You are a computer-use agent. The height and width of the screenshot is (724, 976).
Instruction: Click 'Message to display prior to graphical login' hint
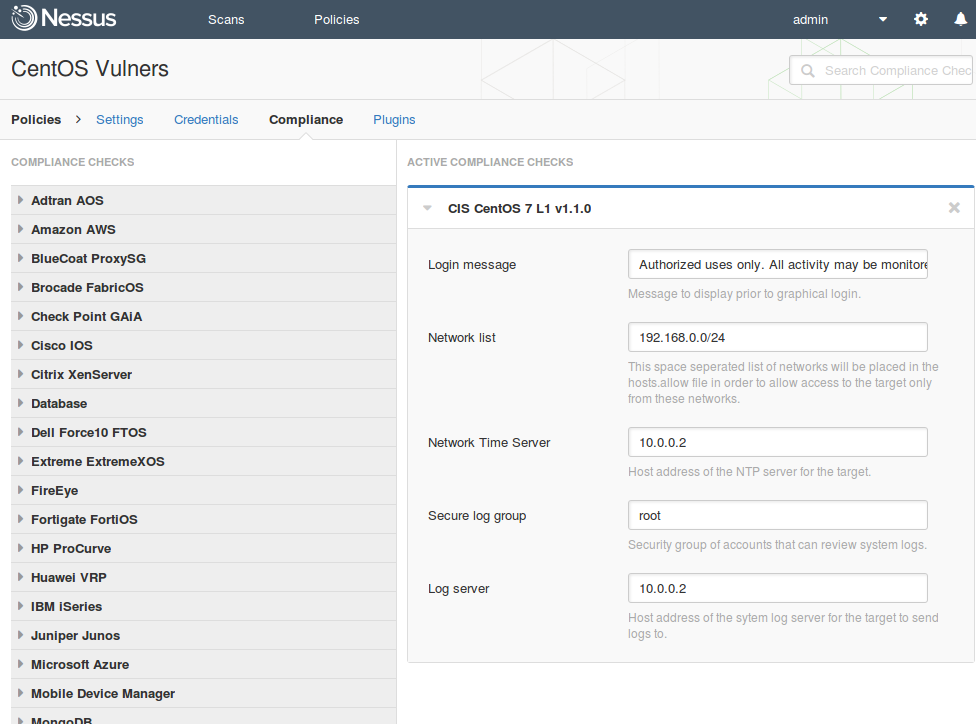pyautogui.click(x=744, y=294)
